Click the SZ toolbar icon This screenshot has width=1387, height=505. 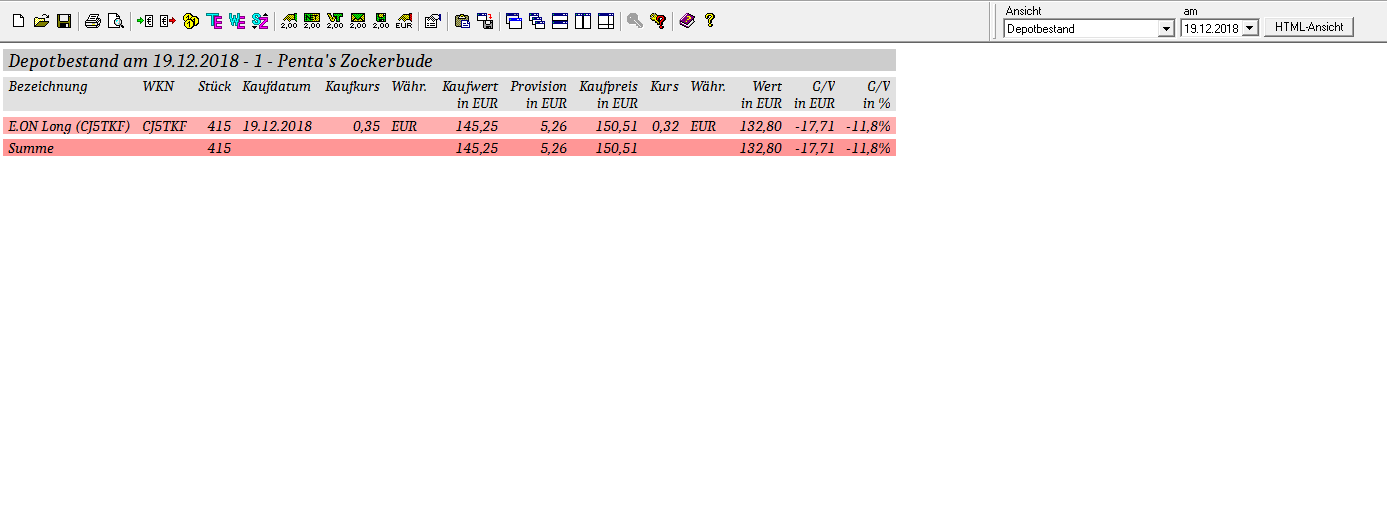(x=260, y=20)
